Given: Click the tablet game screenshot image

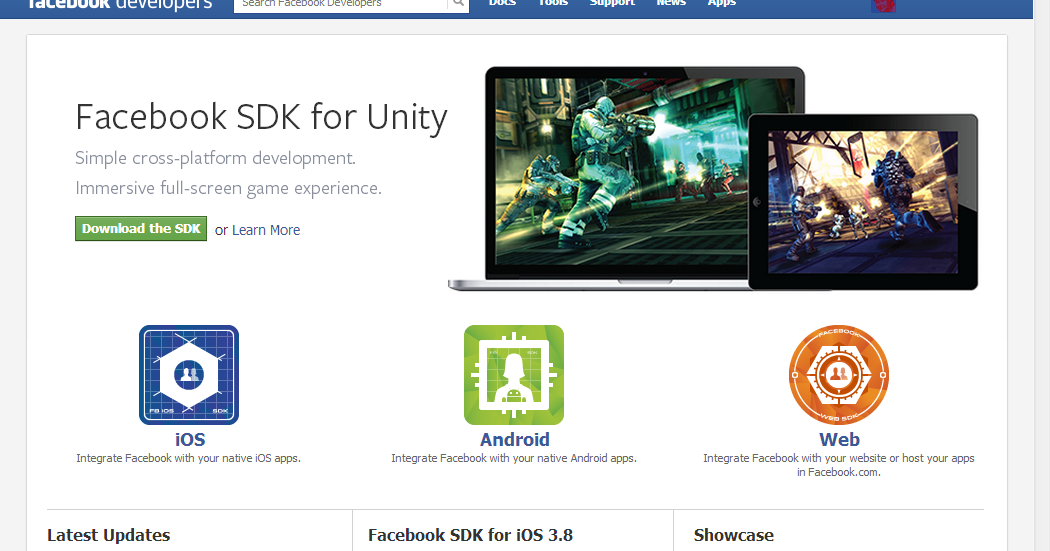Looking at the screenshot, I should (x=862, y=202).
